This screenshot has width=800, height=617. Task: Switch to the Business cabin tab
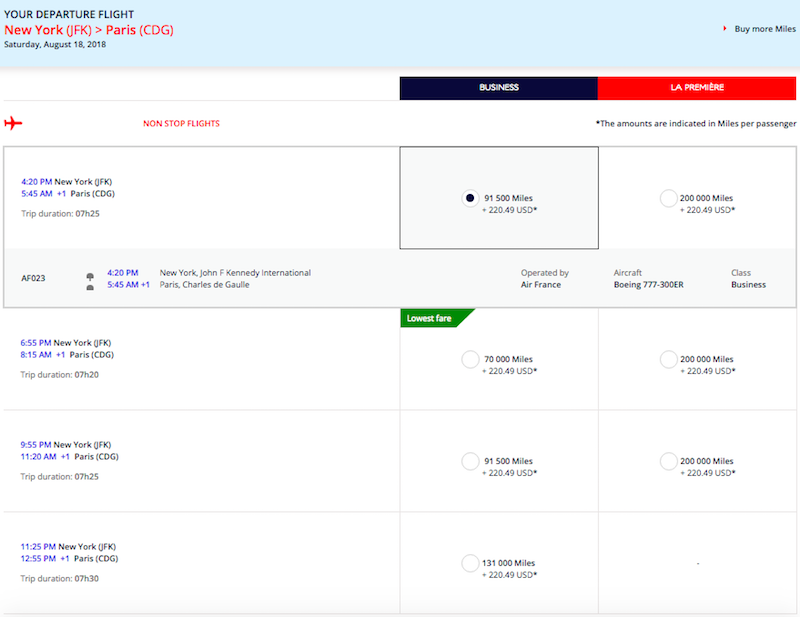[x=498, y=88]
